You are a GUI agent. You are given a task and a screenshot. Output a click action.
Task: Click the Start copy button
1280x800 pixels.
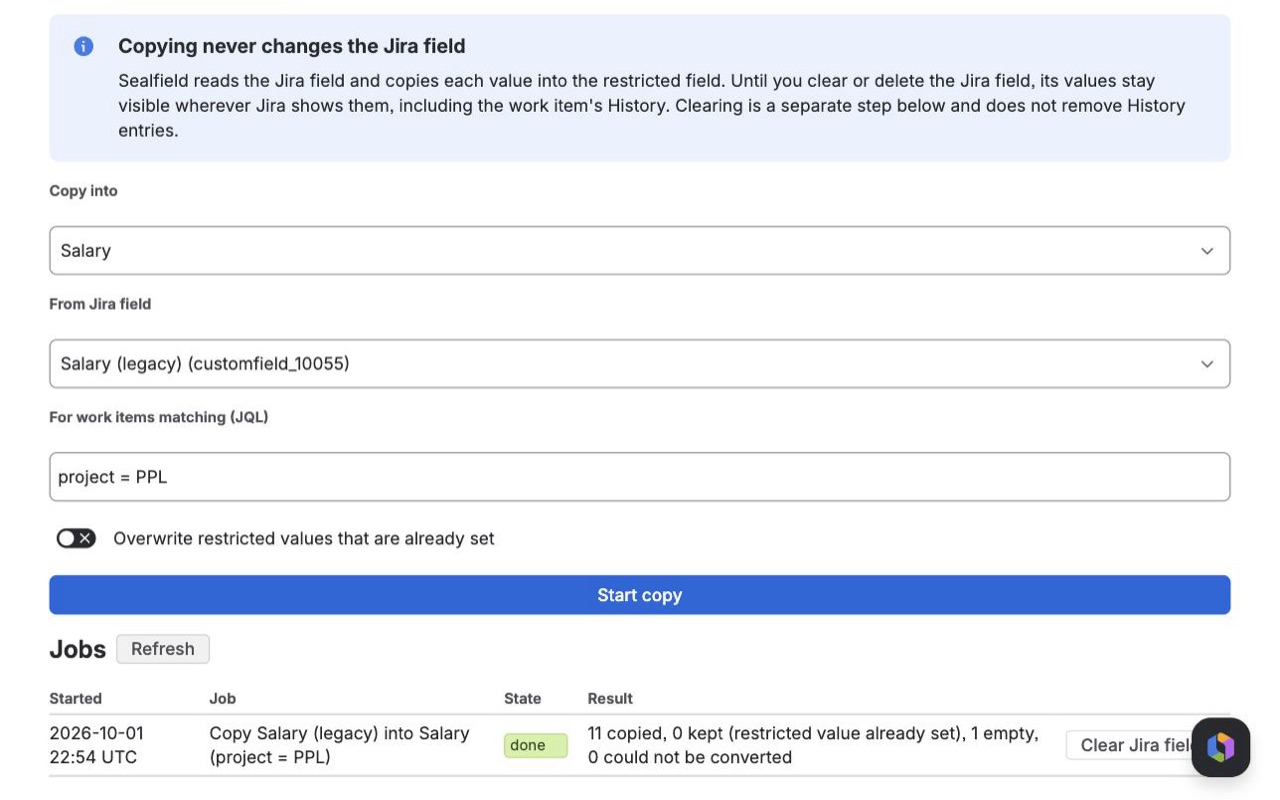coord(639,595)
